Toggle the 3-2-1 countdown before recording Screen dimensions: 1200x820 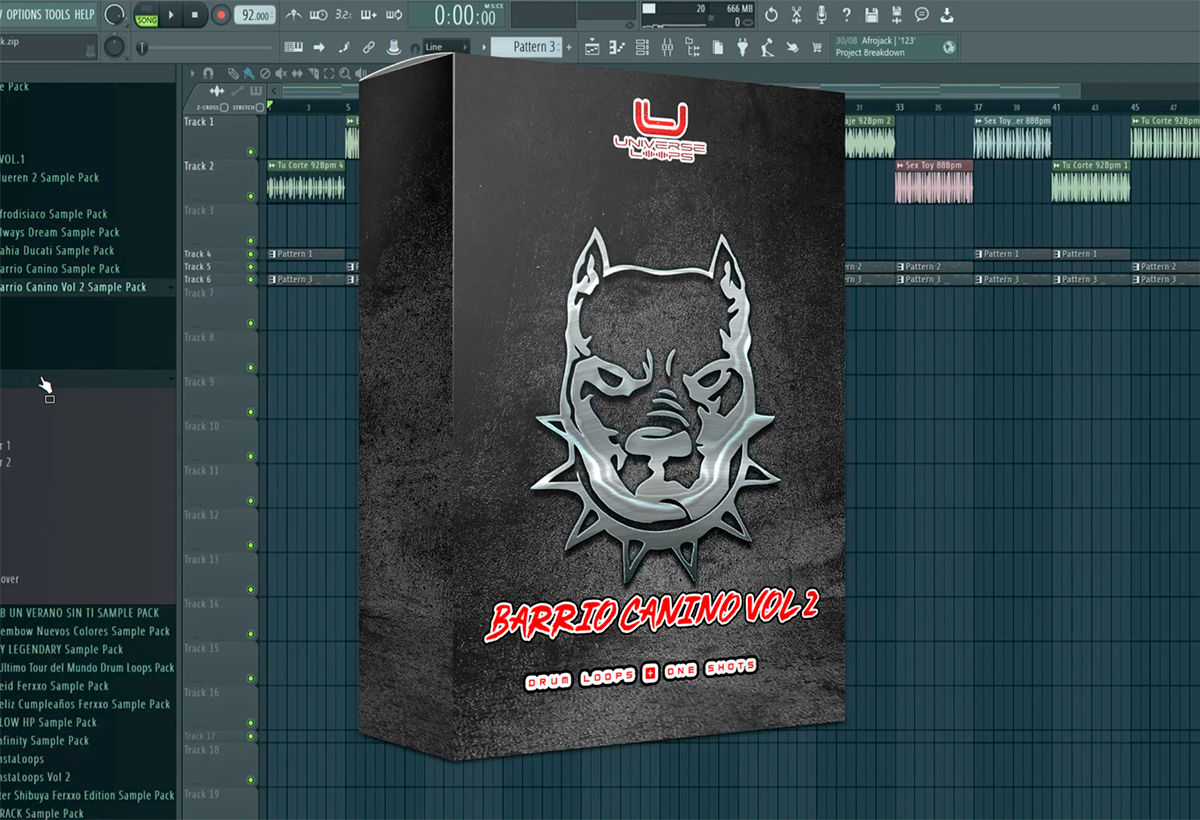tap(343, 15)
